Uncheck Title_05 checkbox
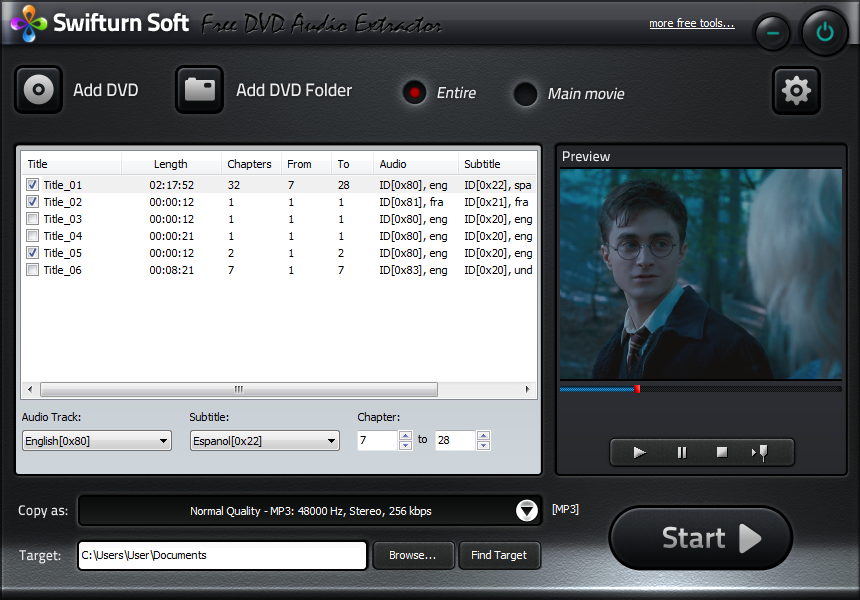This screenshot has height=600, width=860. click(x=32, y=253)
